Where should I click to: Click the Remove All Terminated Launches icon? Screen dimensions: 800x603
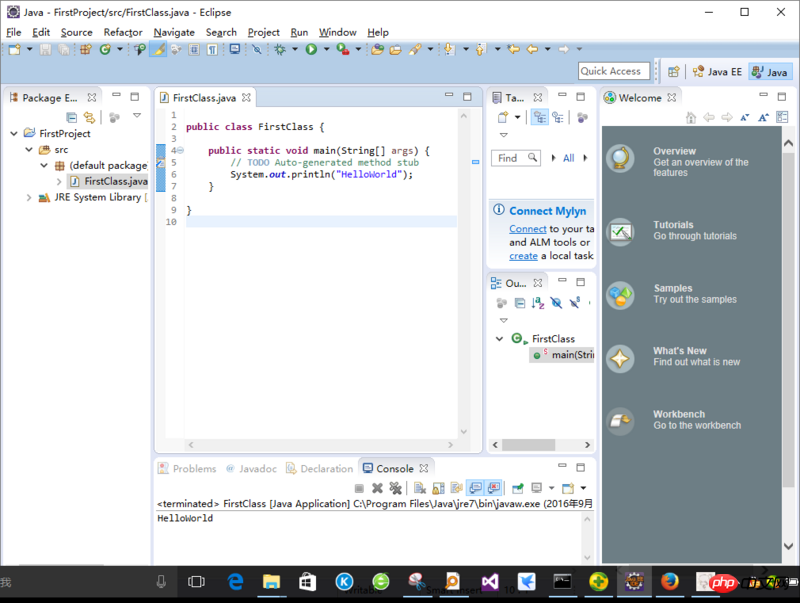coord(395,488)
